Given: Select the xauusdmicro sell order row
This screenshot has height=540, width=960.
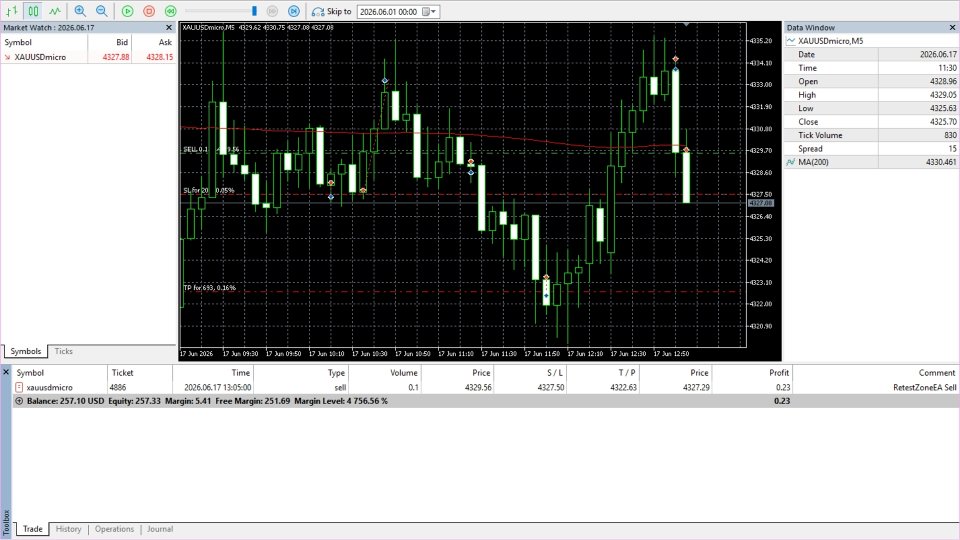Looking at the screenshot, I should [x=486, y=387].
